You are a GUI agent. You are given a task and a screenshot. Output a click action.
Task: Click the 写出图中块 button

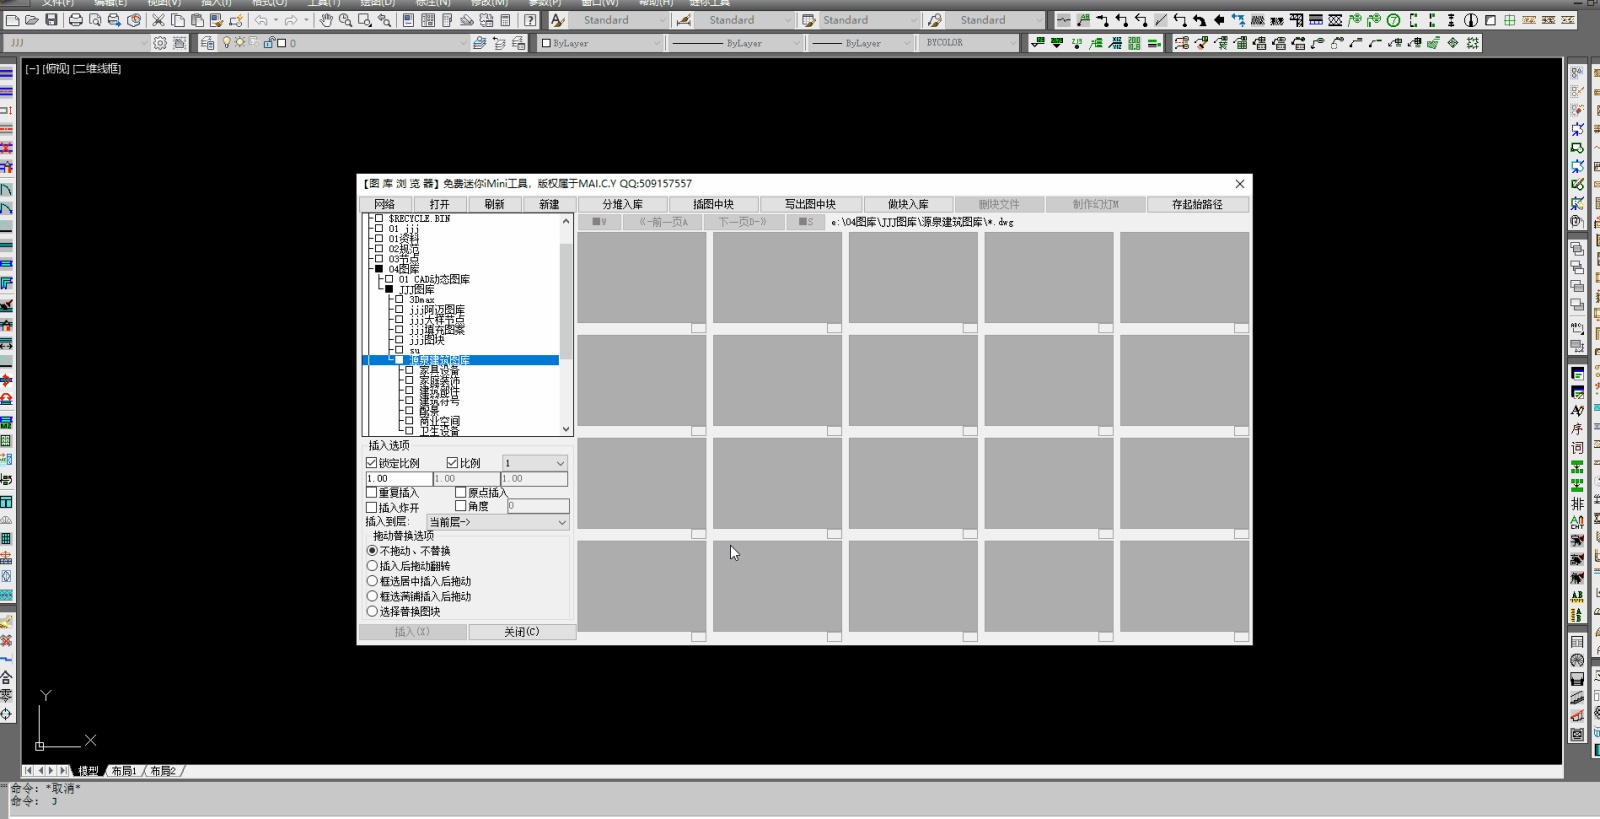pos(810,204)
